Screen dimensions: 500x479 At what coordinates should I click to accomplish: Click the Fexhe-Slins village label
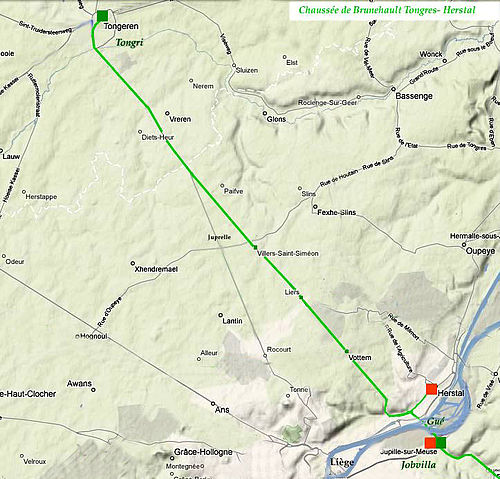336,212
